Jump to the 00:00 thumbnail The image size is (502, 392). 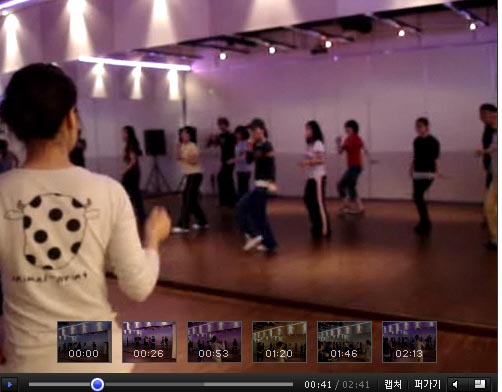click(x=84, y=342)
